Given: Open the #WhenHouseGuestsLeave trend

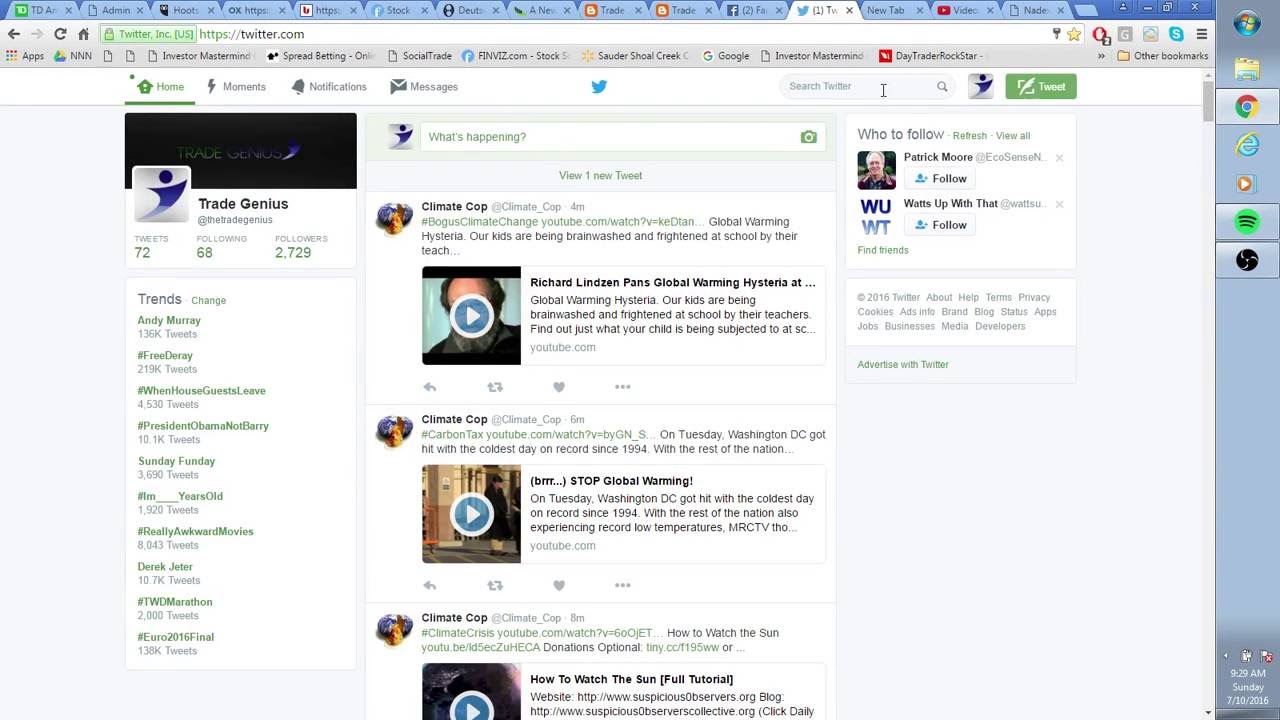Looking at the screenshot, I should point(201,390).
